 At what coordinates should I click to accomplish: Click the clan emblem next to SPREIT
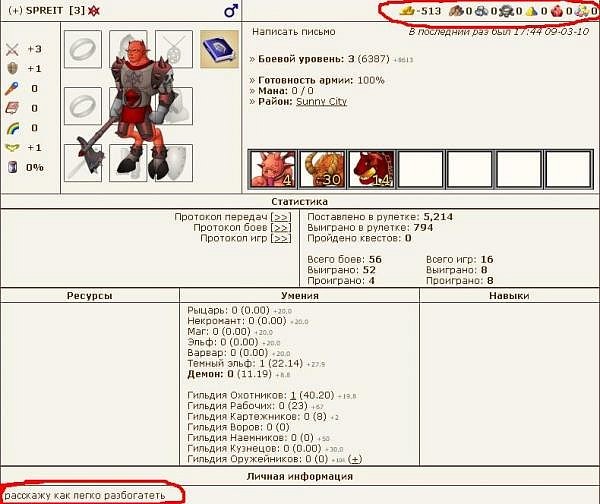(94, 11)
